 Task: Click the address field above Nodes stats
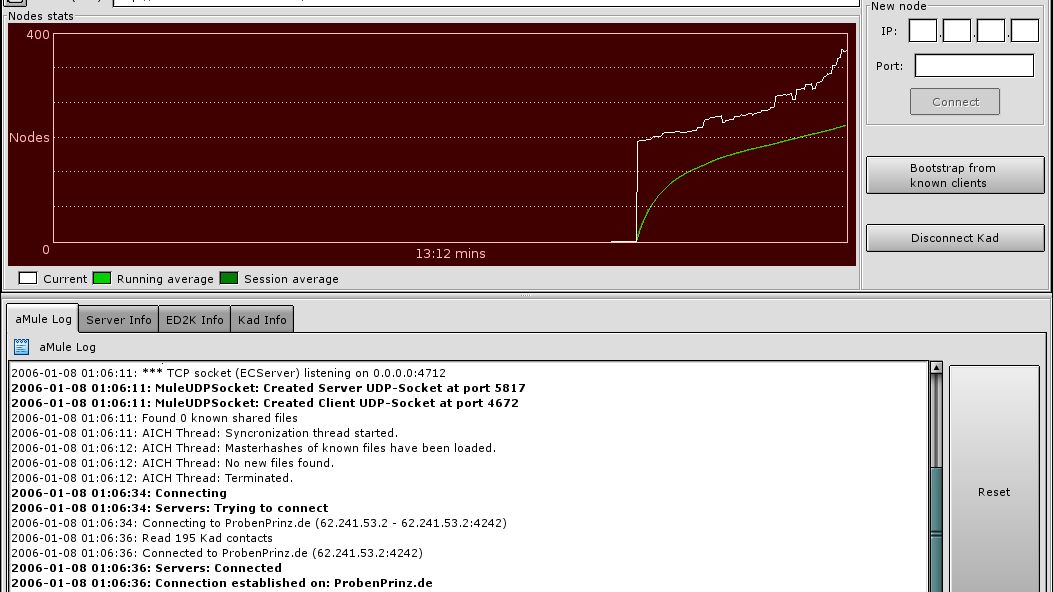coord(486,3)
